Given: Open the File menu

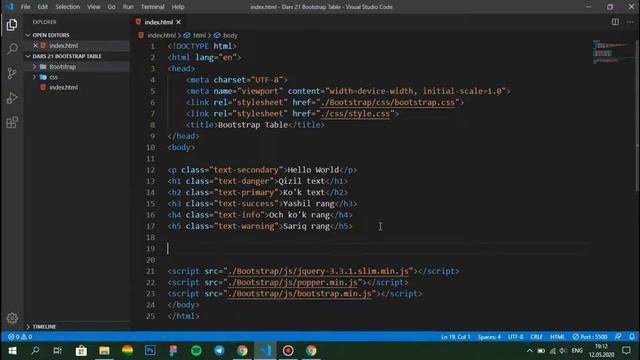Looking at the screenshot, I should 25,7.
